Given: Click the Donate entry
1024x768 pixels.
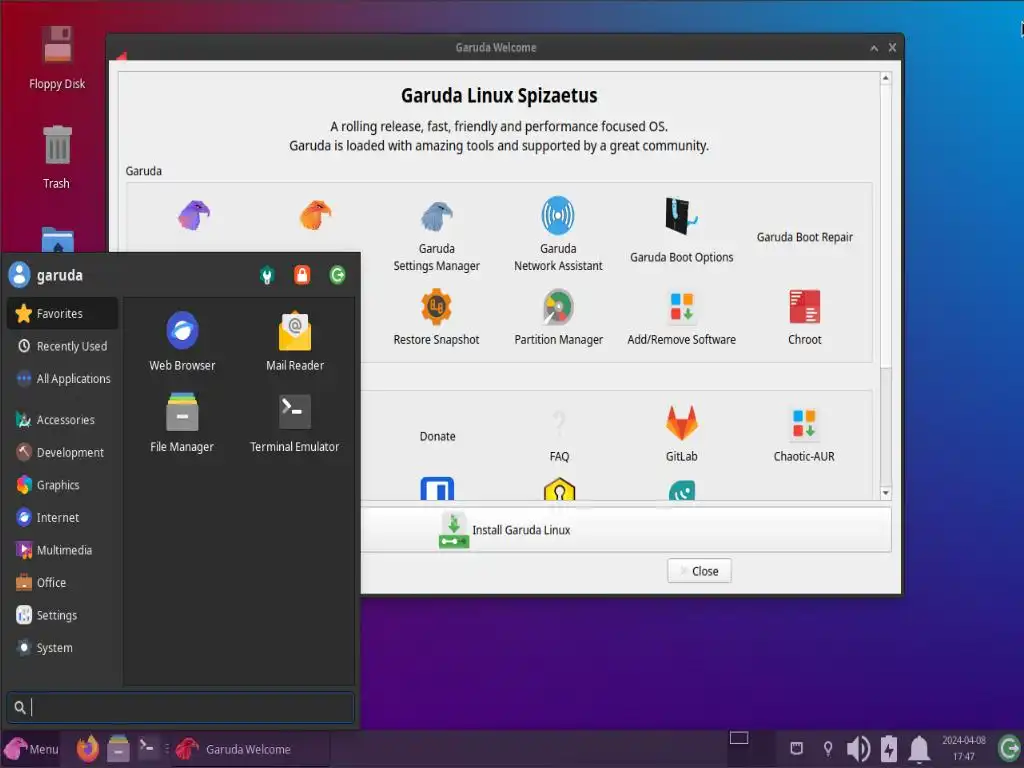Looking at the screenshot, I should click(437, 436).
